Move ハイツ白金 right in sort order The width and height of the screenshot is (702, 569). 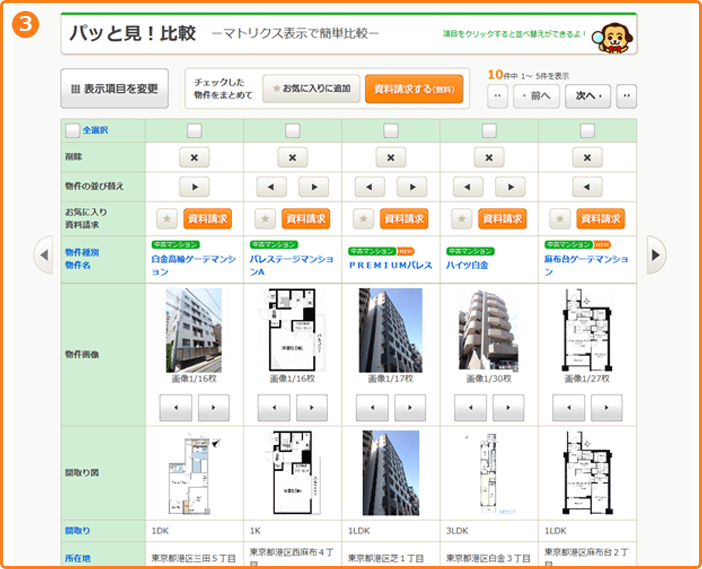point(510,187)
